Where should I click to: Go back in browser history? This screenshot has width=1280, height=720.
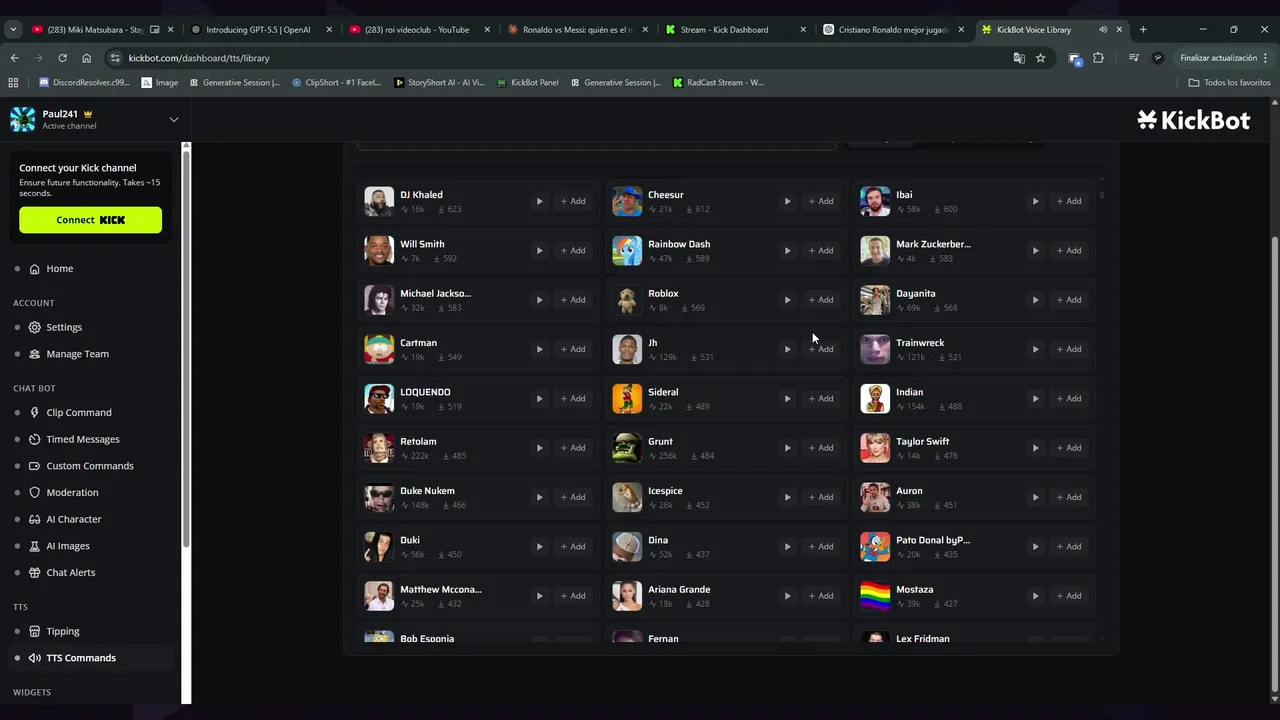14,58
